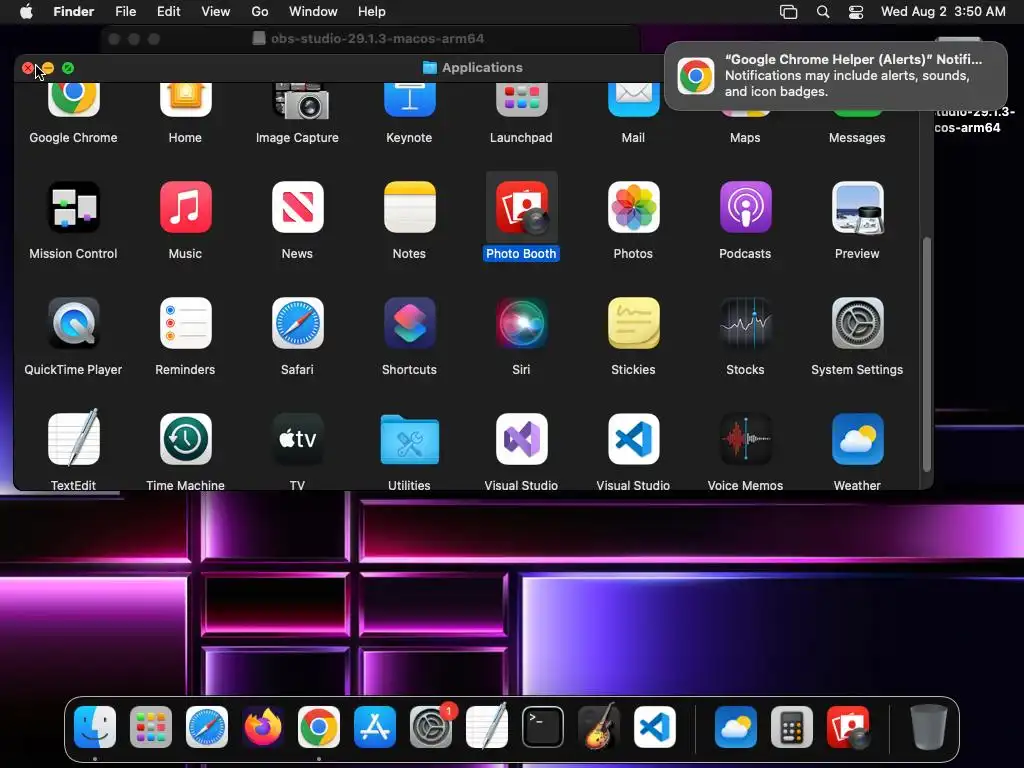
Task: Open Spotlight search in menu bar
Action: 823,12
